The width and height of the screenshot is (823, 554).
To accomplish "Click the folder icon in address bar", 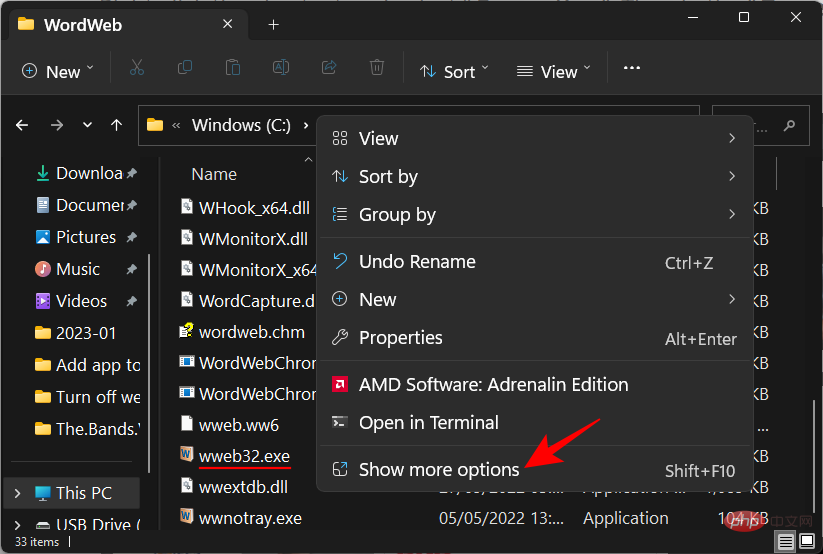I will coord(155,125).
